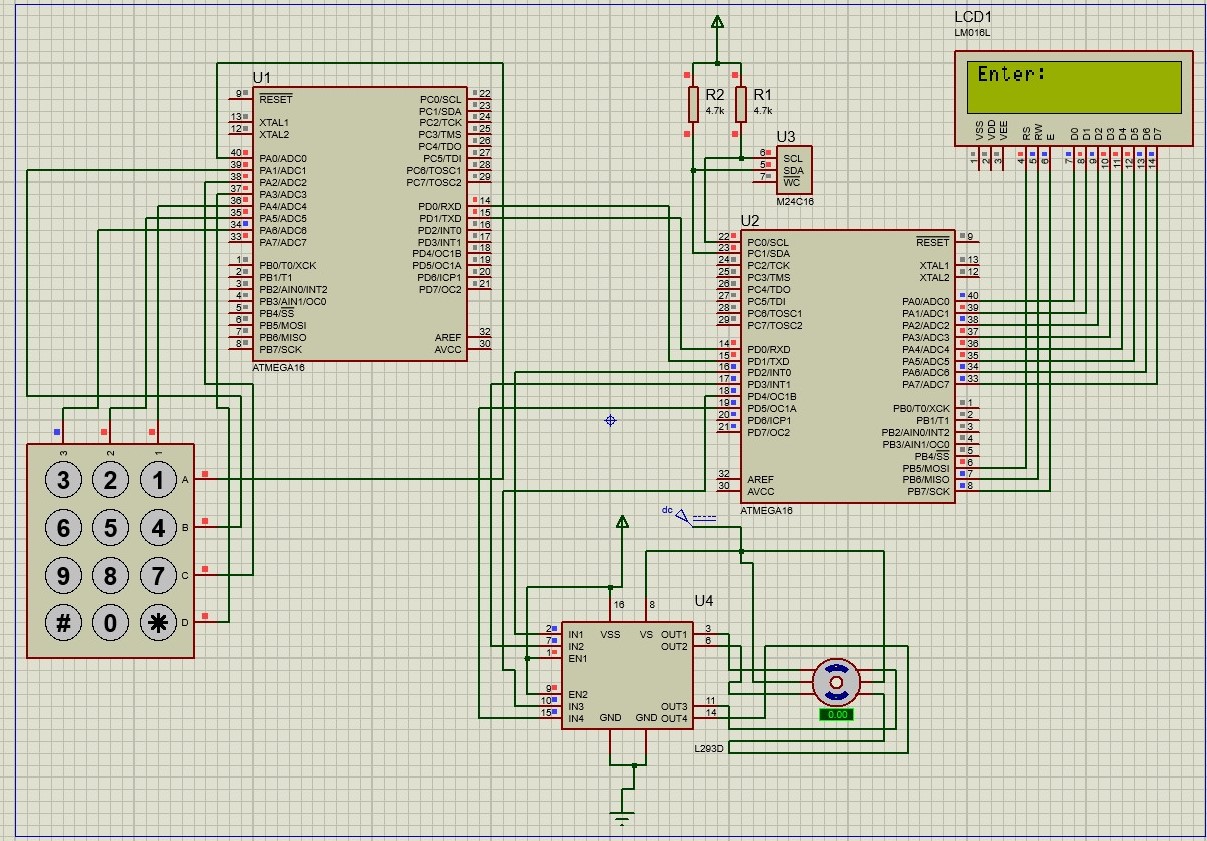The width and height of the screenshot is (1207, 841).
Task: Click the M24C16 part name label
Action: pos(795,202)
